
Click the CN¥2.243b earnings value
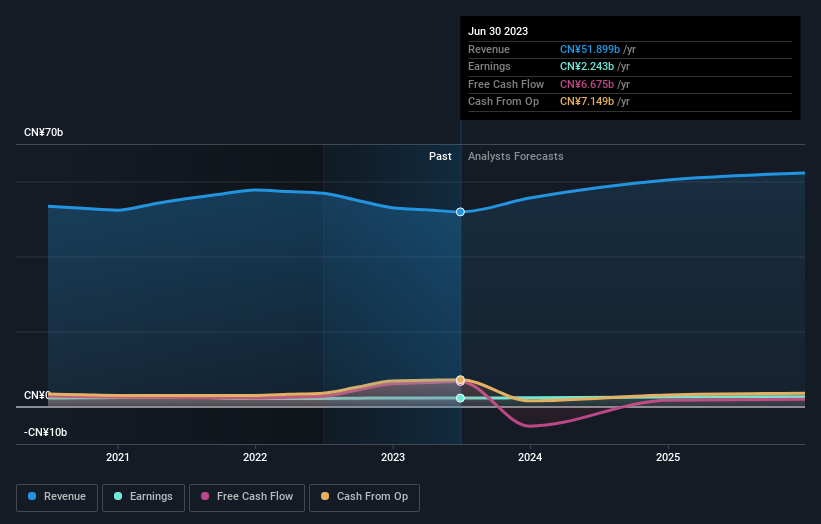pos(587,66)
